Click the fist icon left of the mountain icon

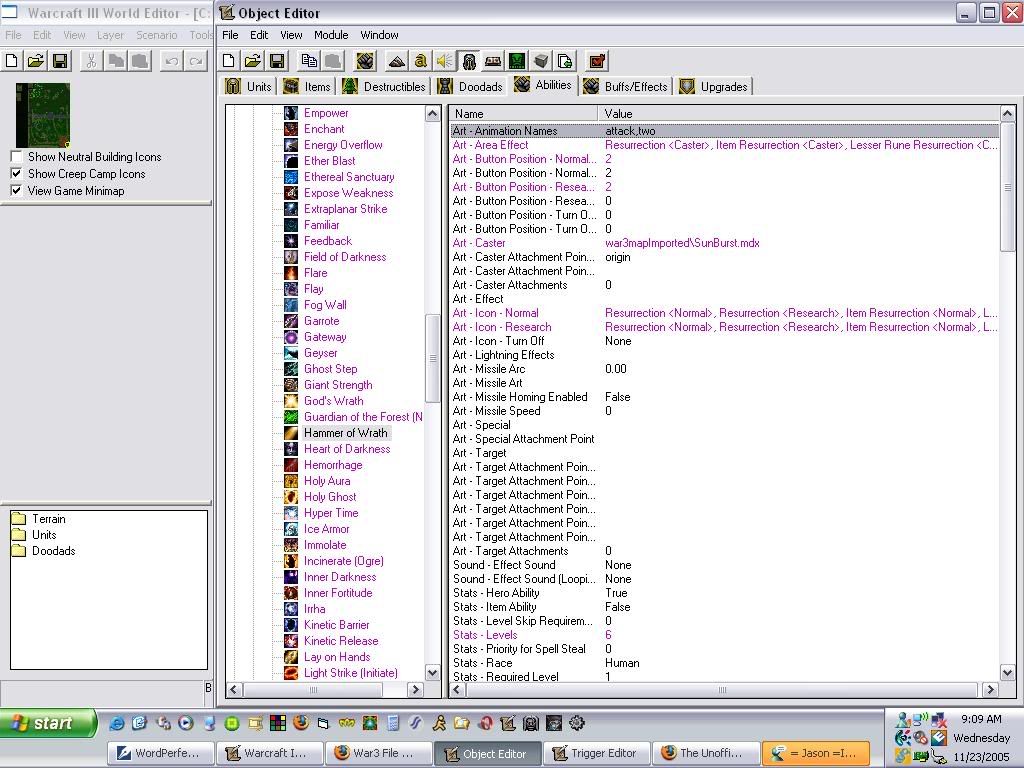(x=365, y=61)
